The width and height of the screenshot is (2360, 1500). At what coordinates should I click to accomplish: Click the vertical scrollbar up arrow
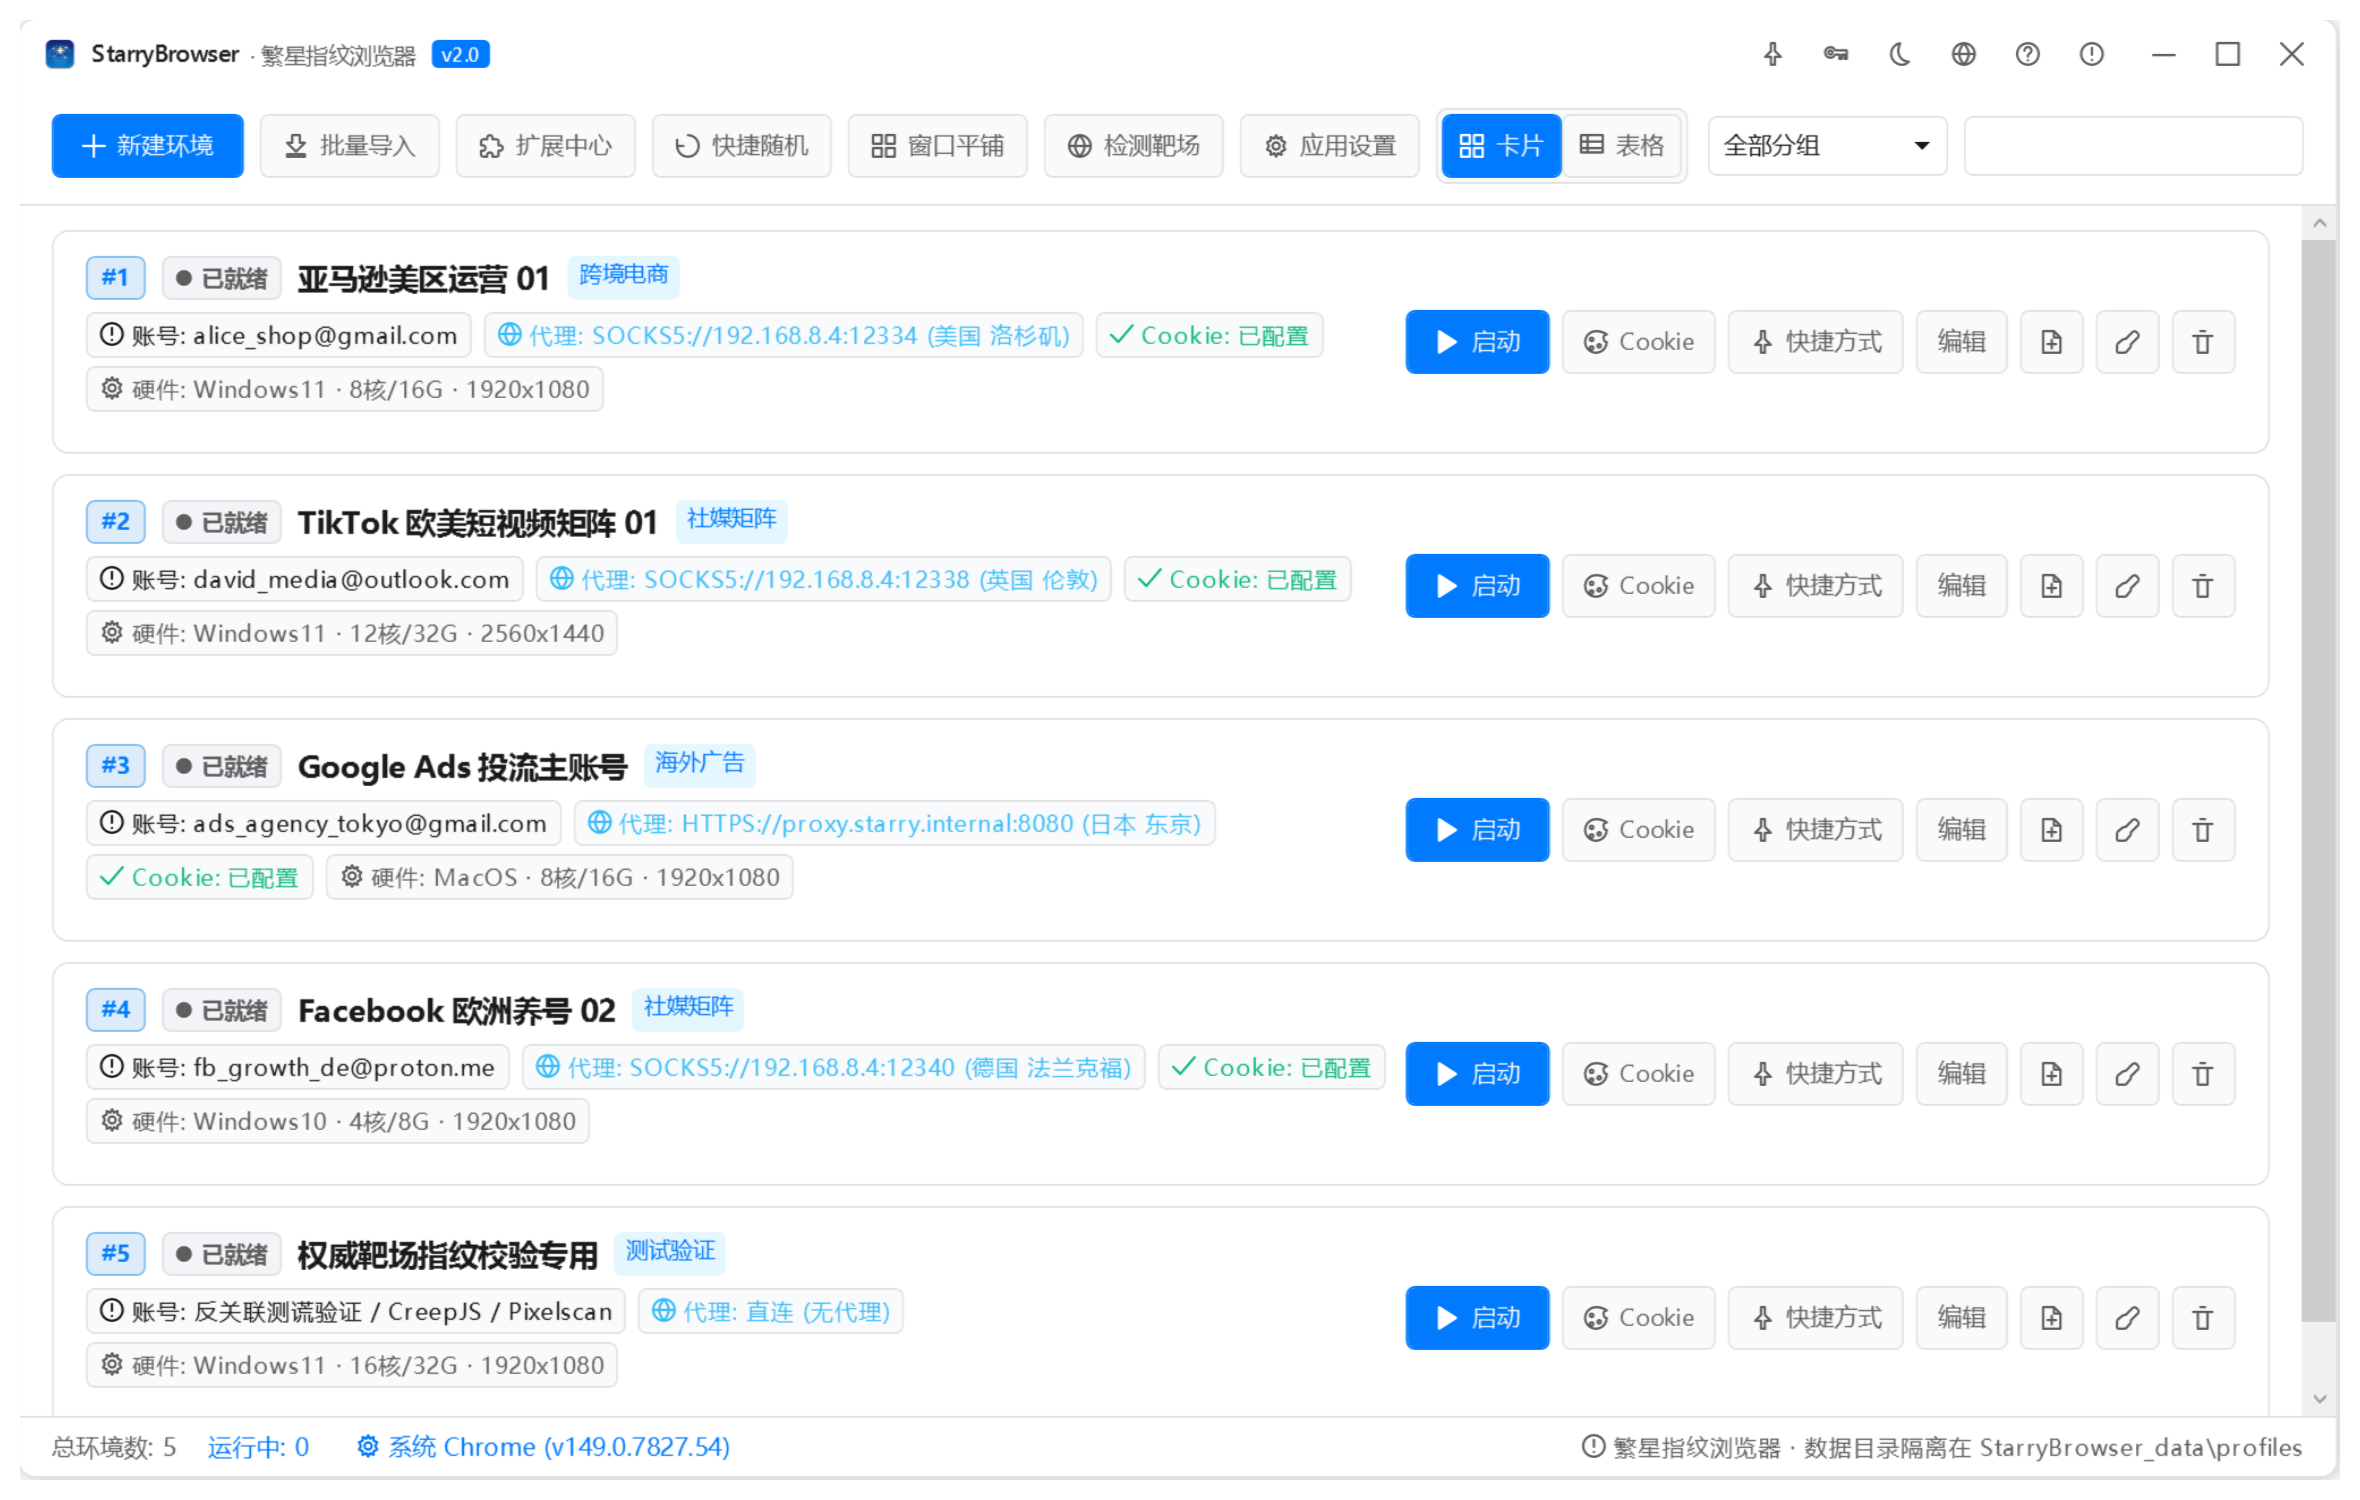2320,224
